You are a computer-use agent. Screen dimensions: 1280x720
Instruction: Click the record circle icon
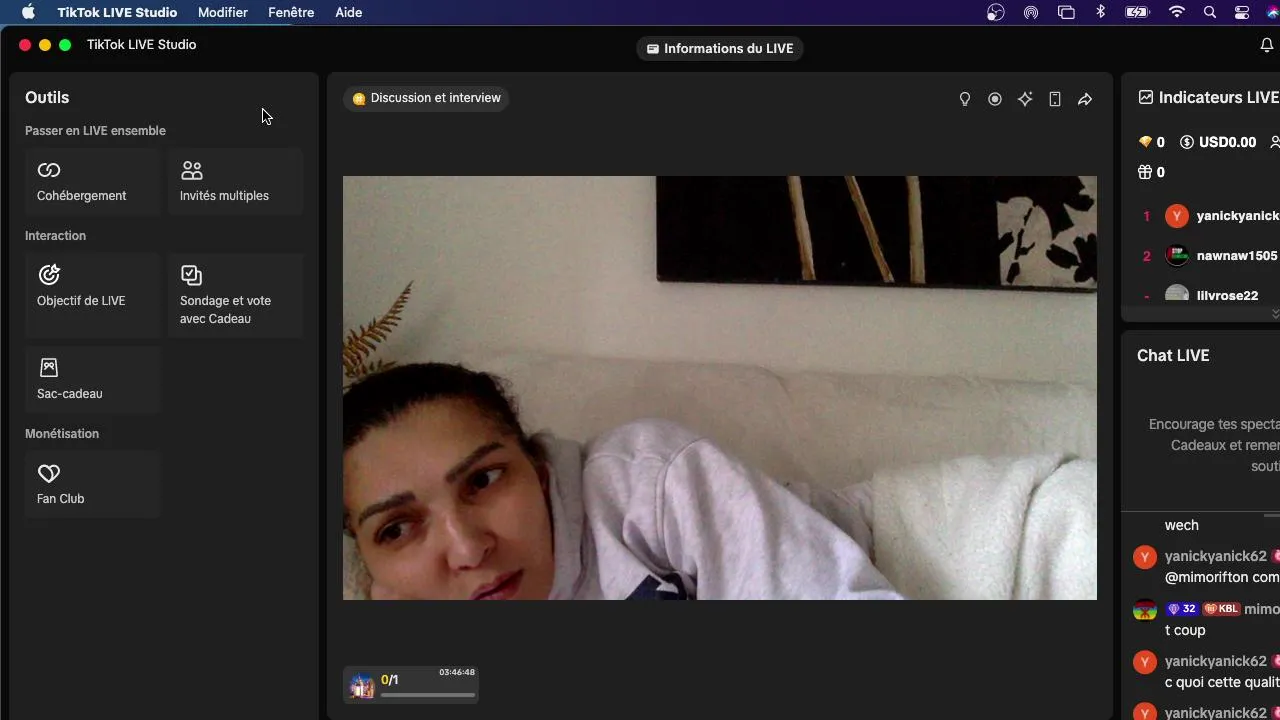click(x=995, y=99)
